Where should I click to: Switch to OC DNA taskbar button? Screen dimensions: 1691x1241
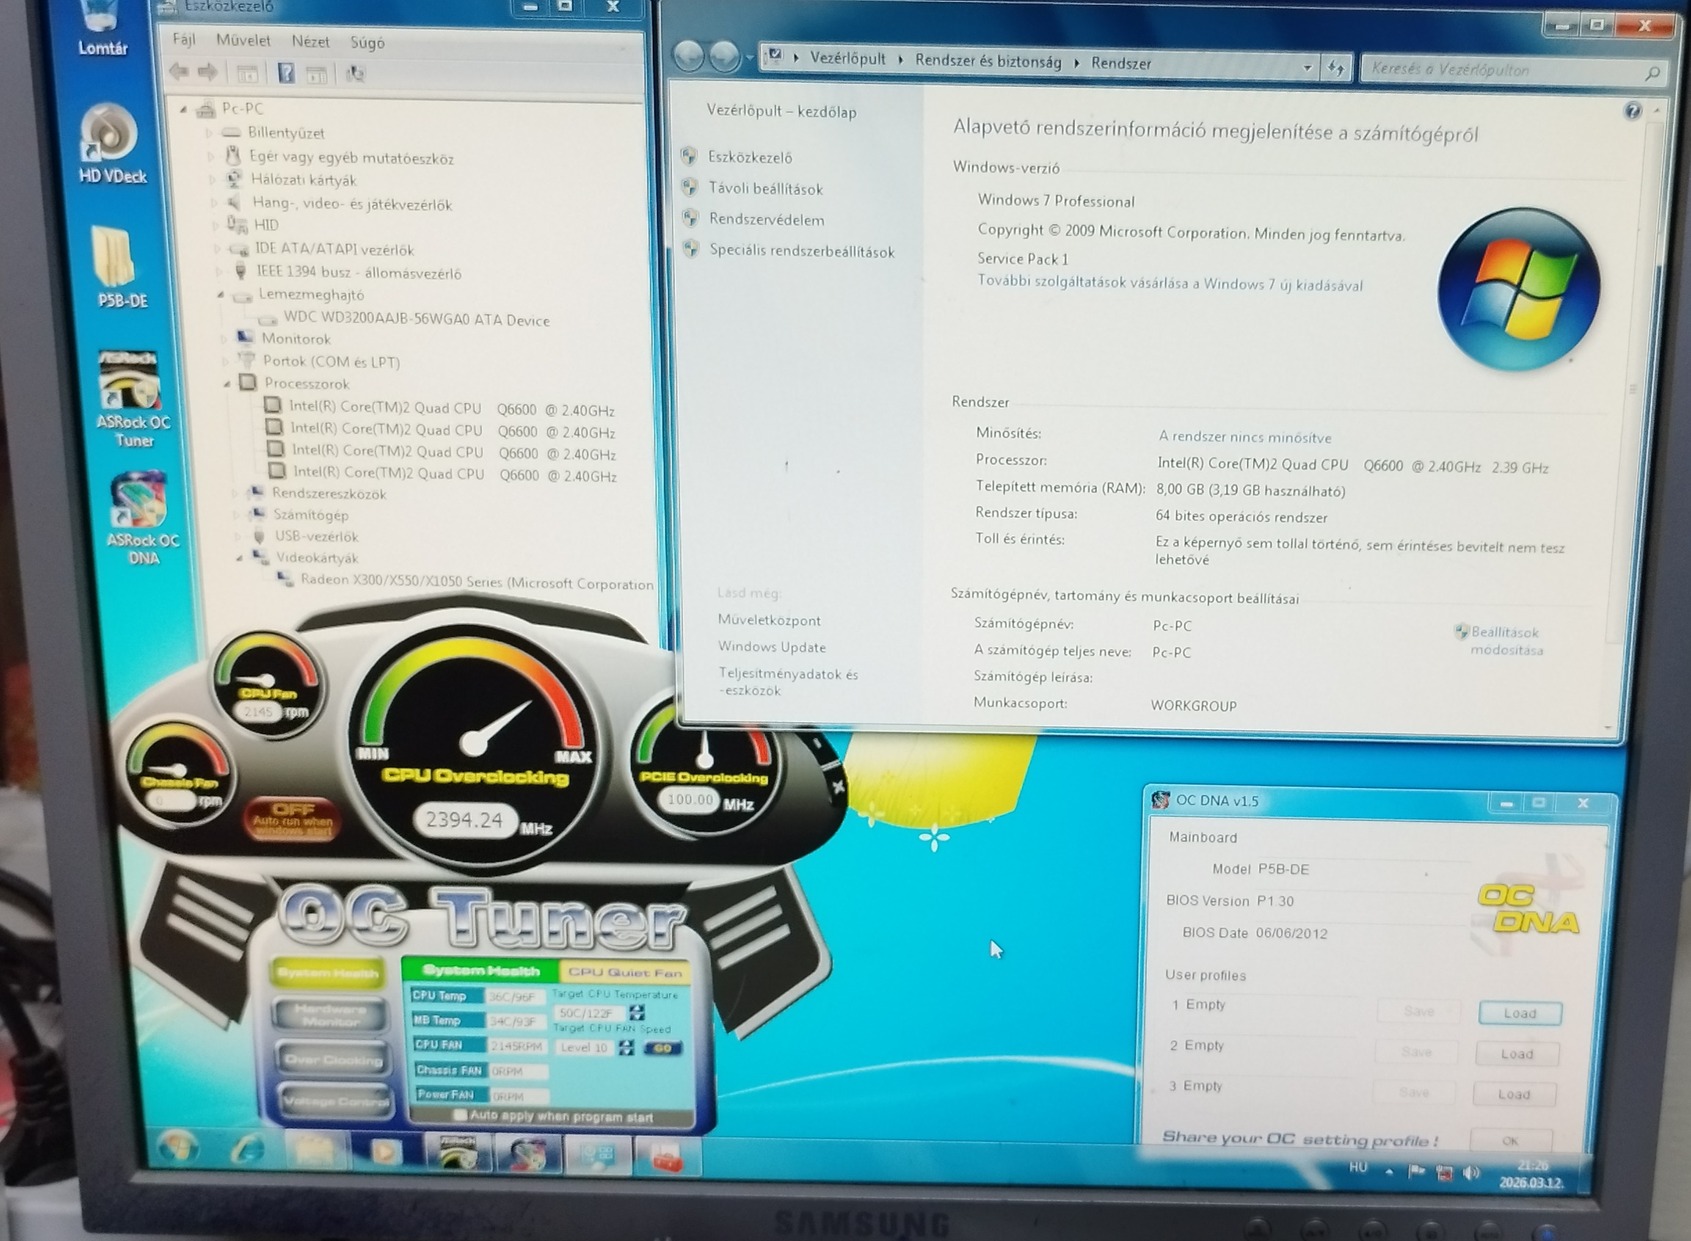pos(527,1155)
